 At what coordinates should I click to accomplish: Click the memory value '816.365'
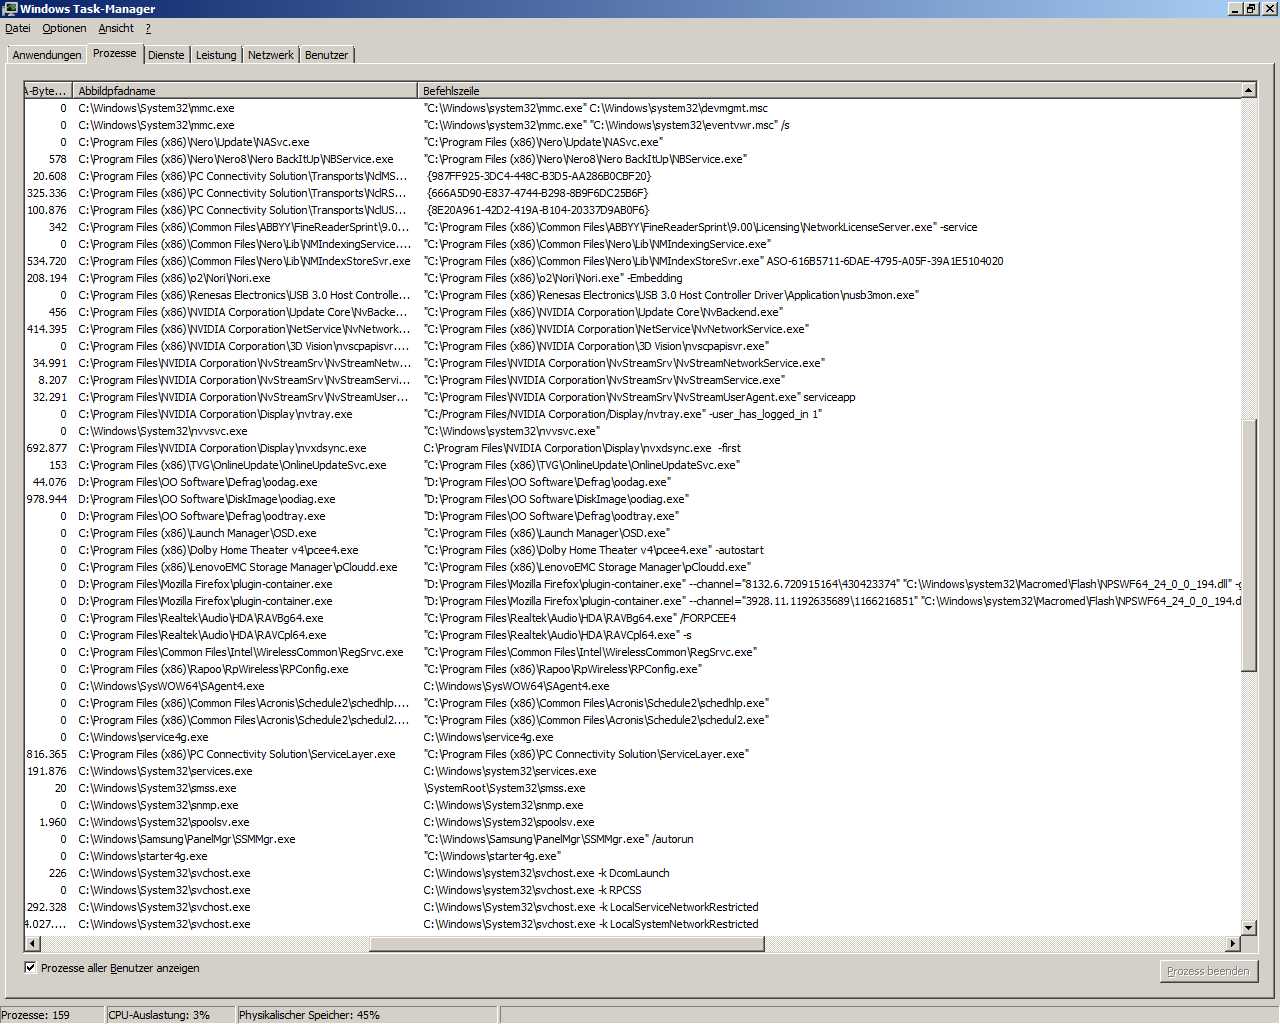coord(47,754)
